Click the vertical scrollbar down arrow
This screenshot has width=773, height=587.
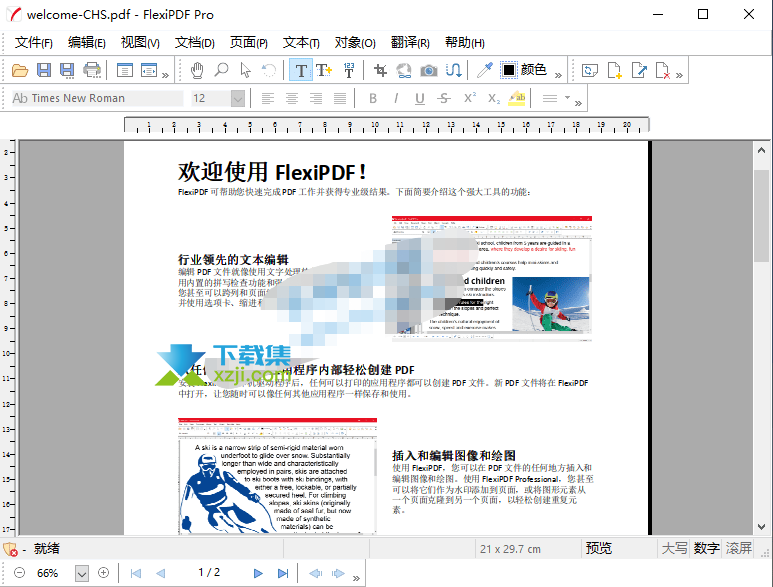pyautogui.click(x=761, y=527)
